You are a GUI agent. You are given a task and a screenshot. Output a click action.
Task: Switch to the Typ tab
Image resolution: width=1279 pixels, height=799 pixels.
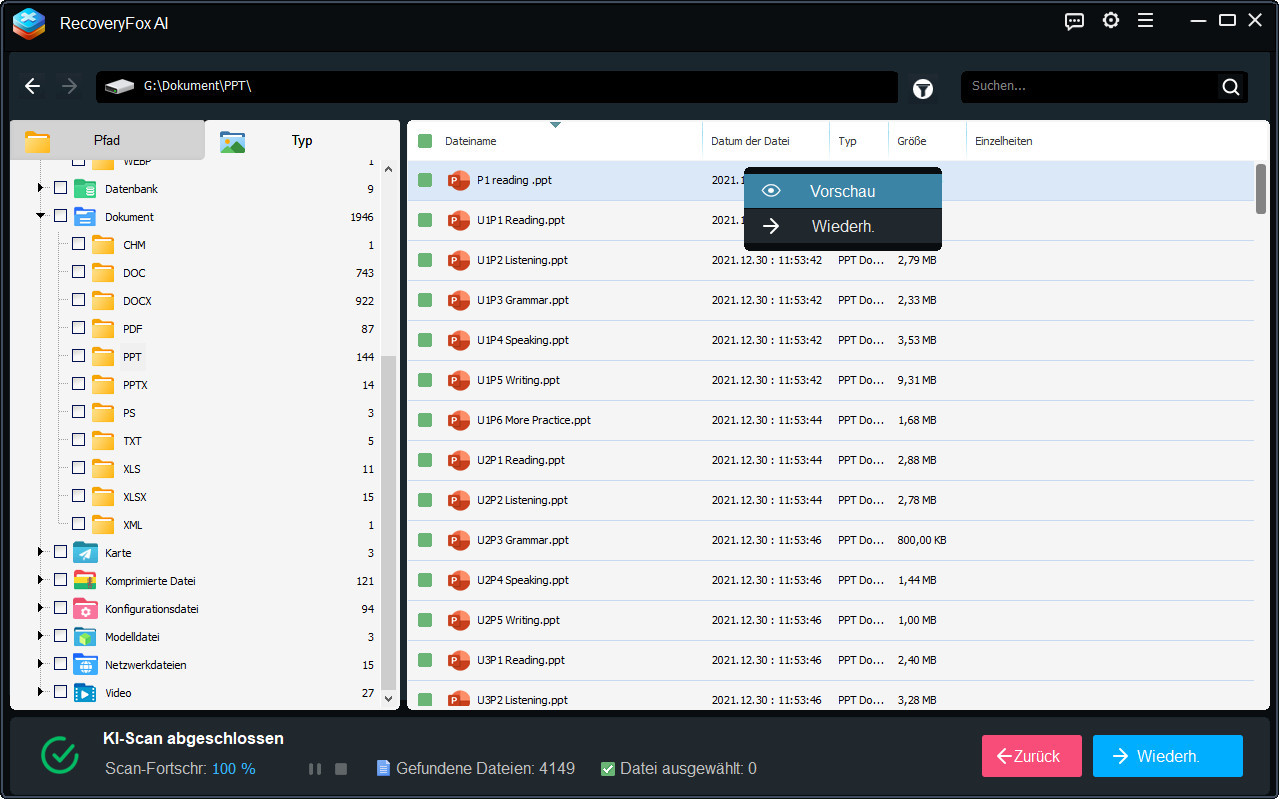(x=302, y=140)
